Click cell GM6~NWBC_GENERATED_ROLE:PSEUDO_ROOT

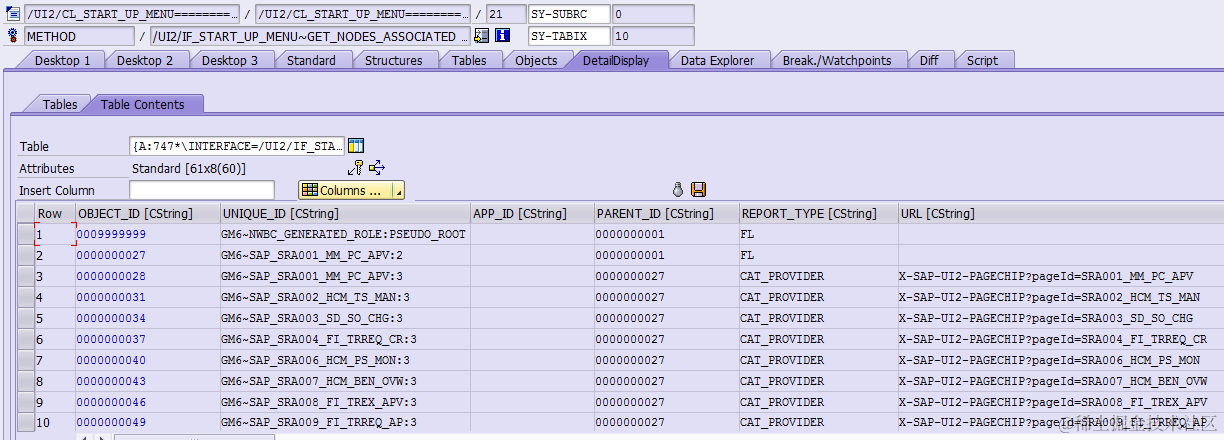point(345,234)
